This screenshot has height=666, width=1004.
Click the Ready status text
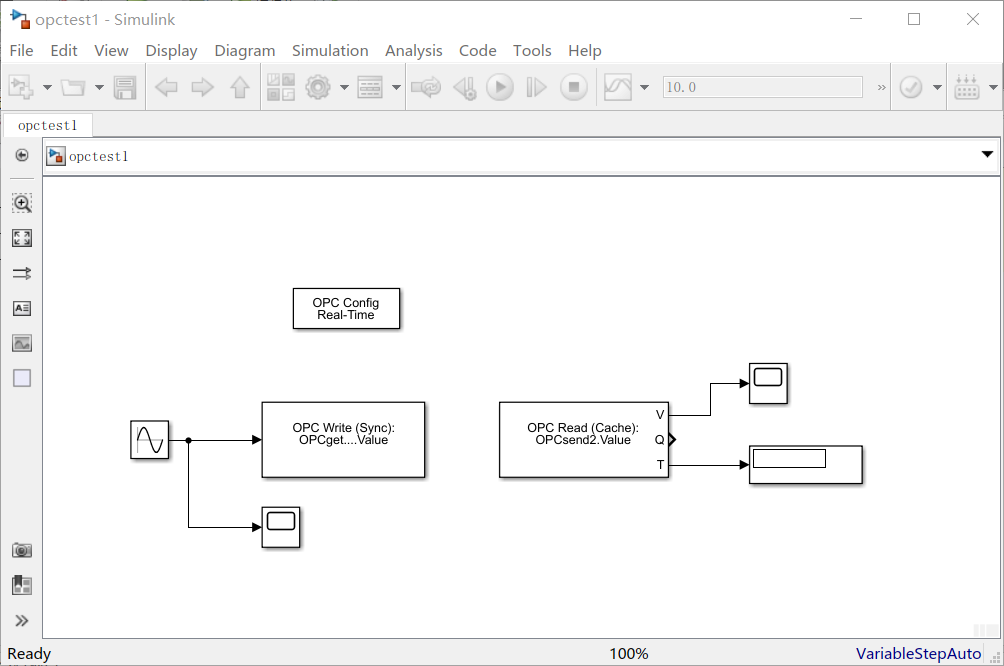coord(29,654)
